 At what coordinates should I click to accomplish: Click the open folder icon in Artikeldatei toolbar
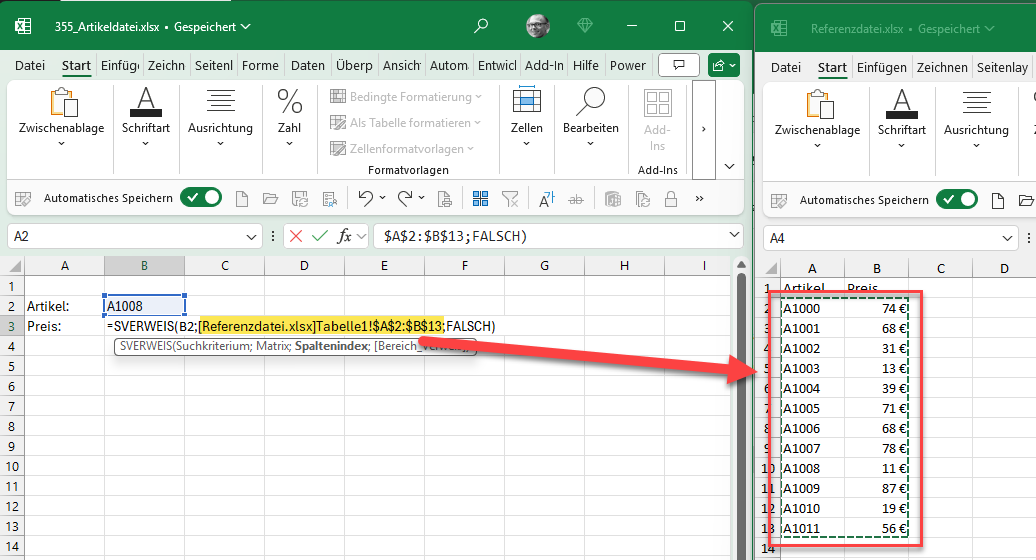(x=270, y=198)
